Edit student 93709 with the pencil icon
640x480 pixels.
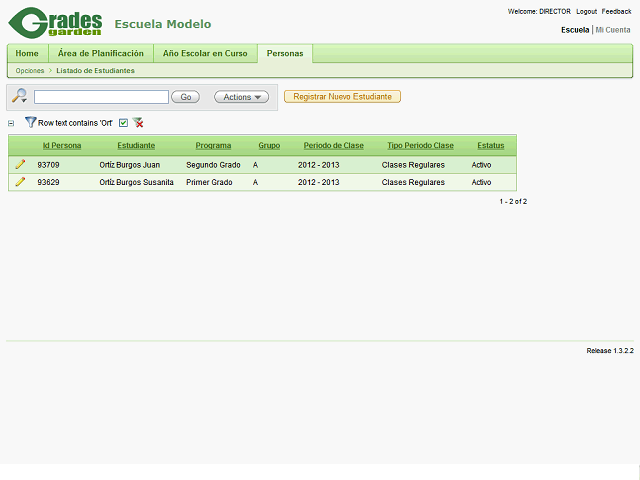20,164
